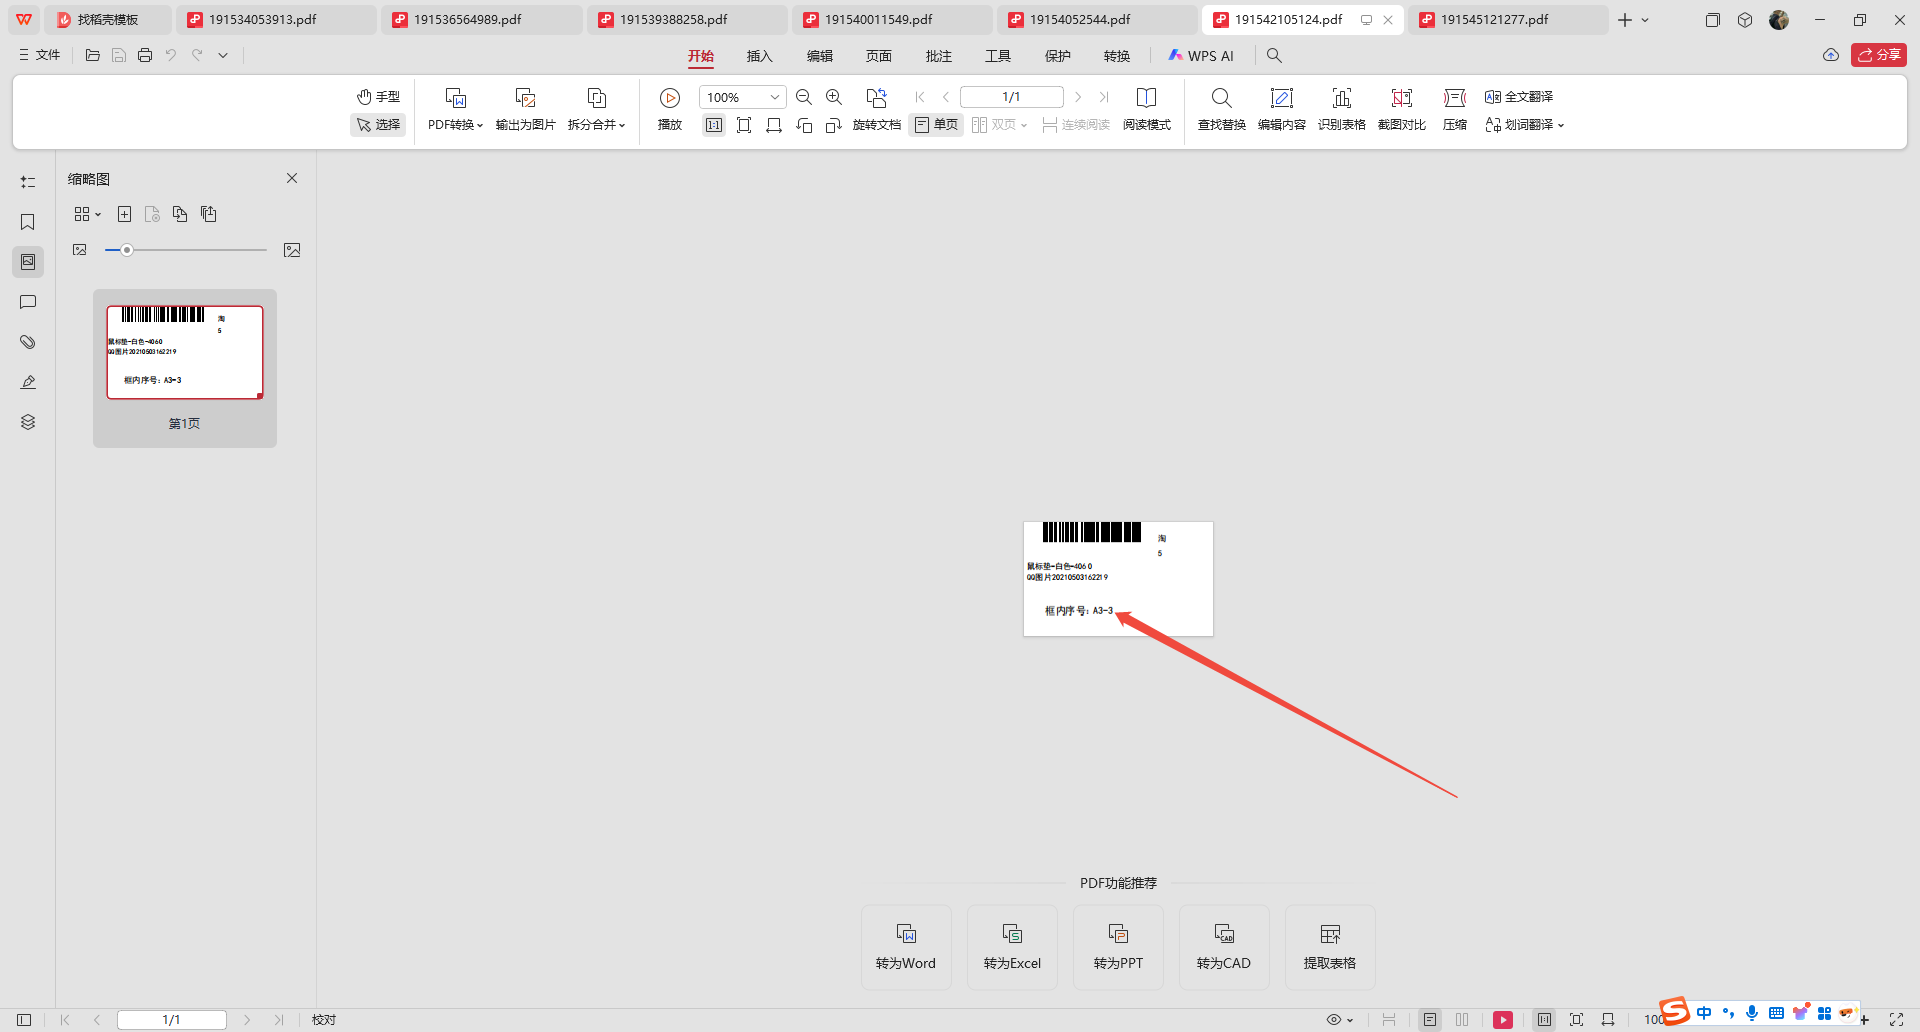Start slideshow with the 播放 button
Screen dimensions: 1920x1032
point(670,109)
